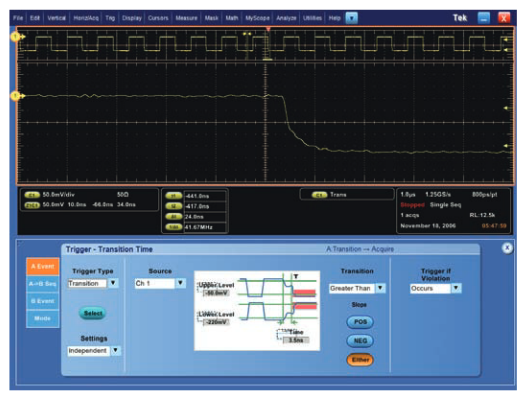The height and width of the screenshot is (397, 528).
Task: Switch to the A->B Seq tab
Action: 43,284
